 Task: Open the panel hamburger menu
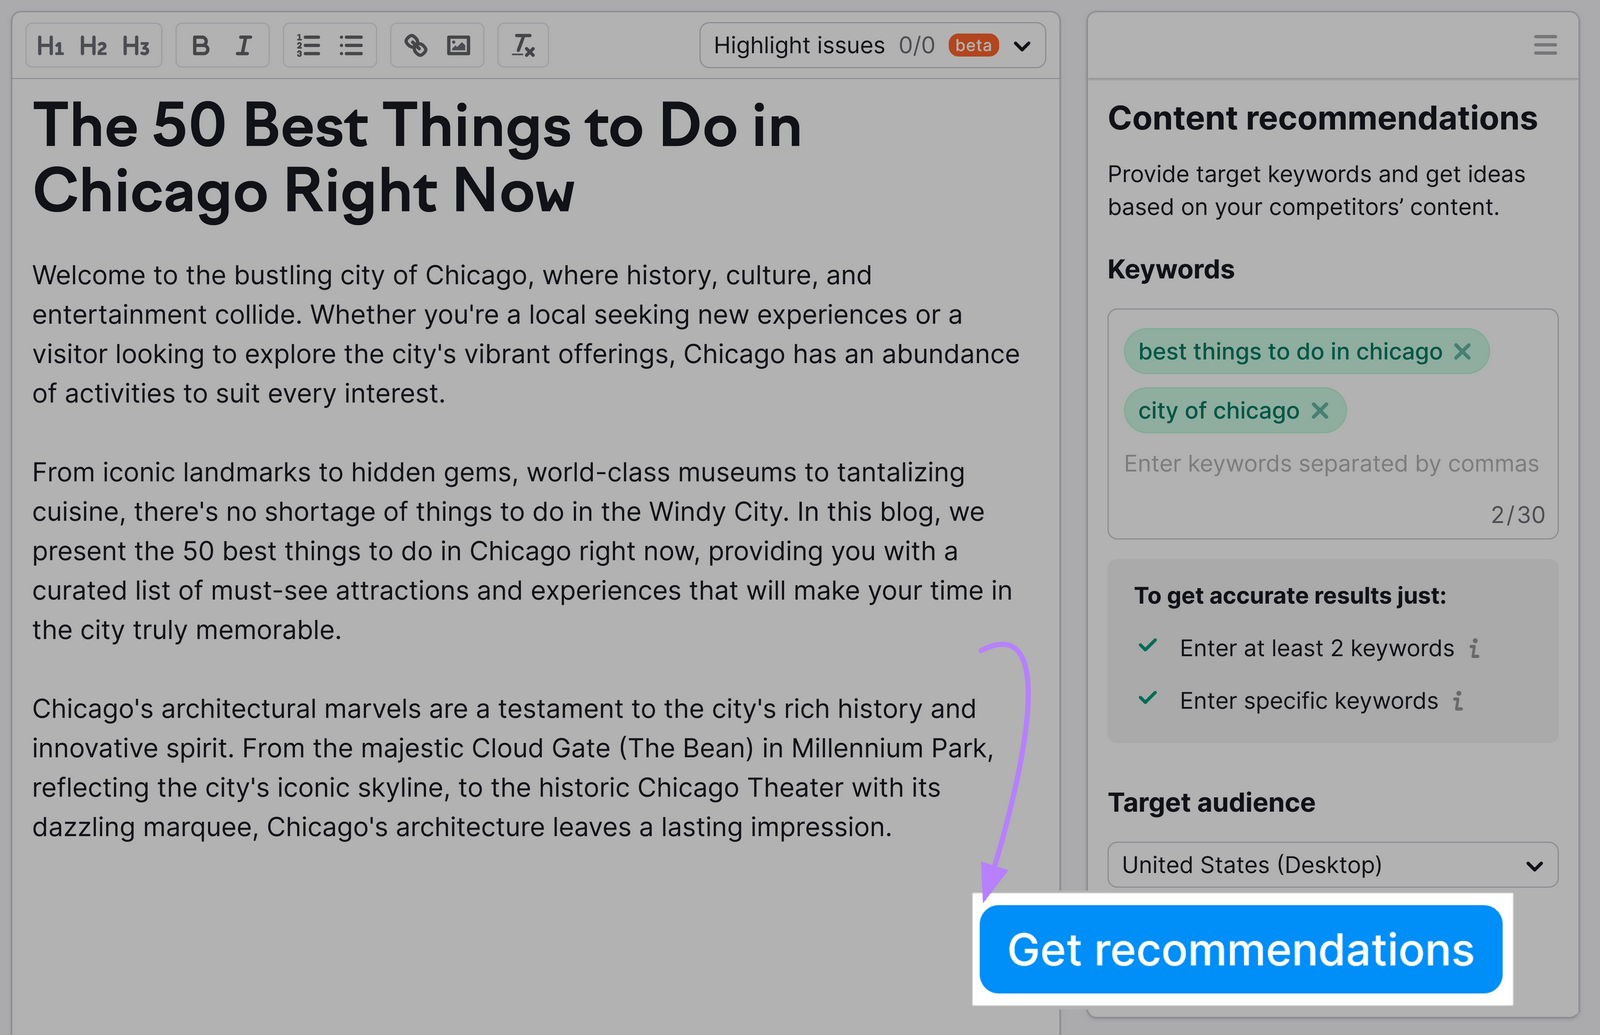point(1545,45)
